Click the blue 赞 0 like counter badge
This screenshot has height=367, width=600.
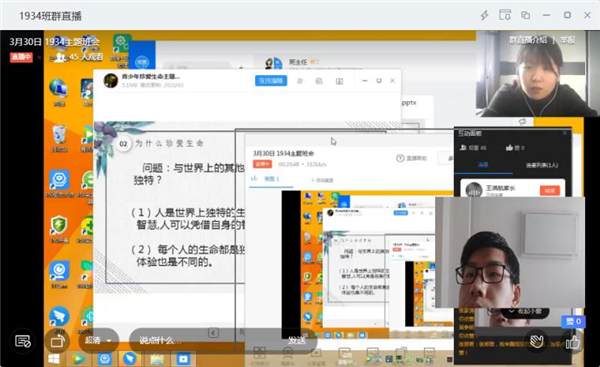tap(573, 321)
